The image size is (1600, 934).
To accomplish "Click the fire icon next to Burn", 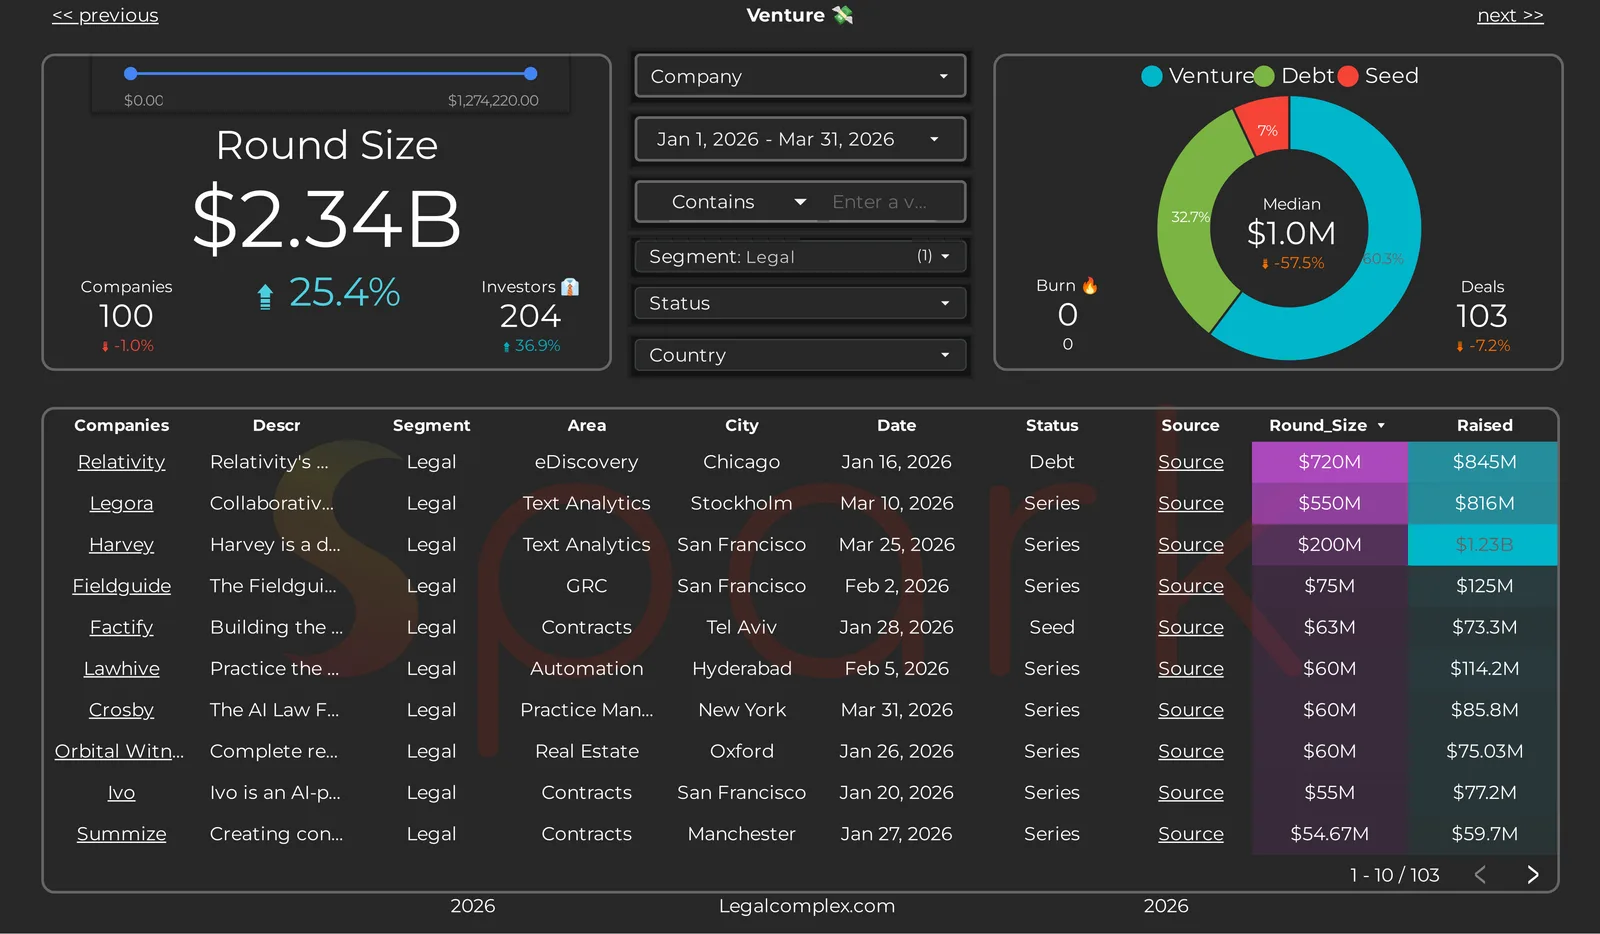I will click(1090, 286).
